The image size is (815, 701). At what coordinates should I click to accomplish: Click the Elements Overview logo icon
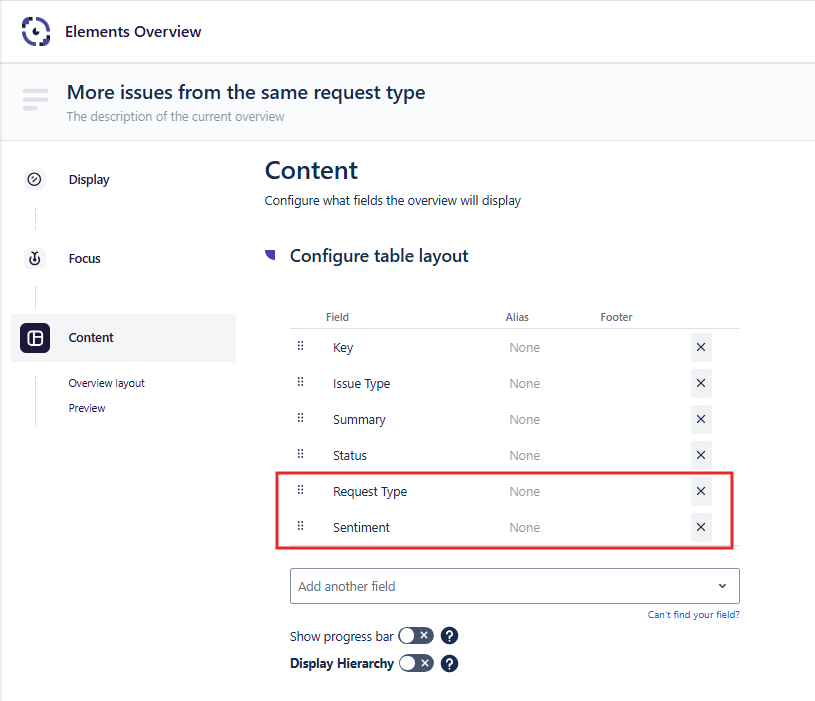tap(36, 31)
